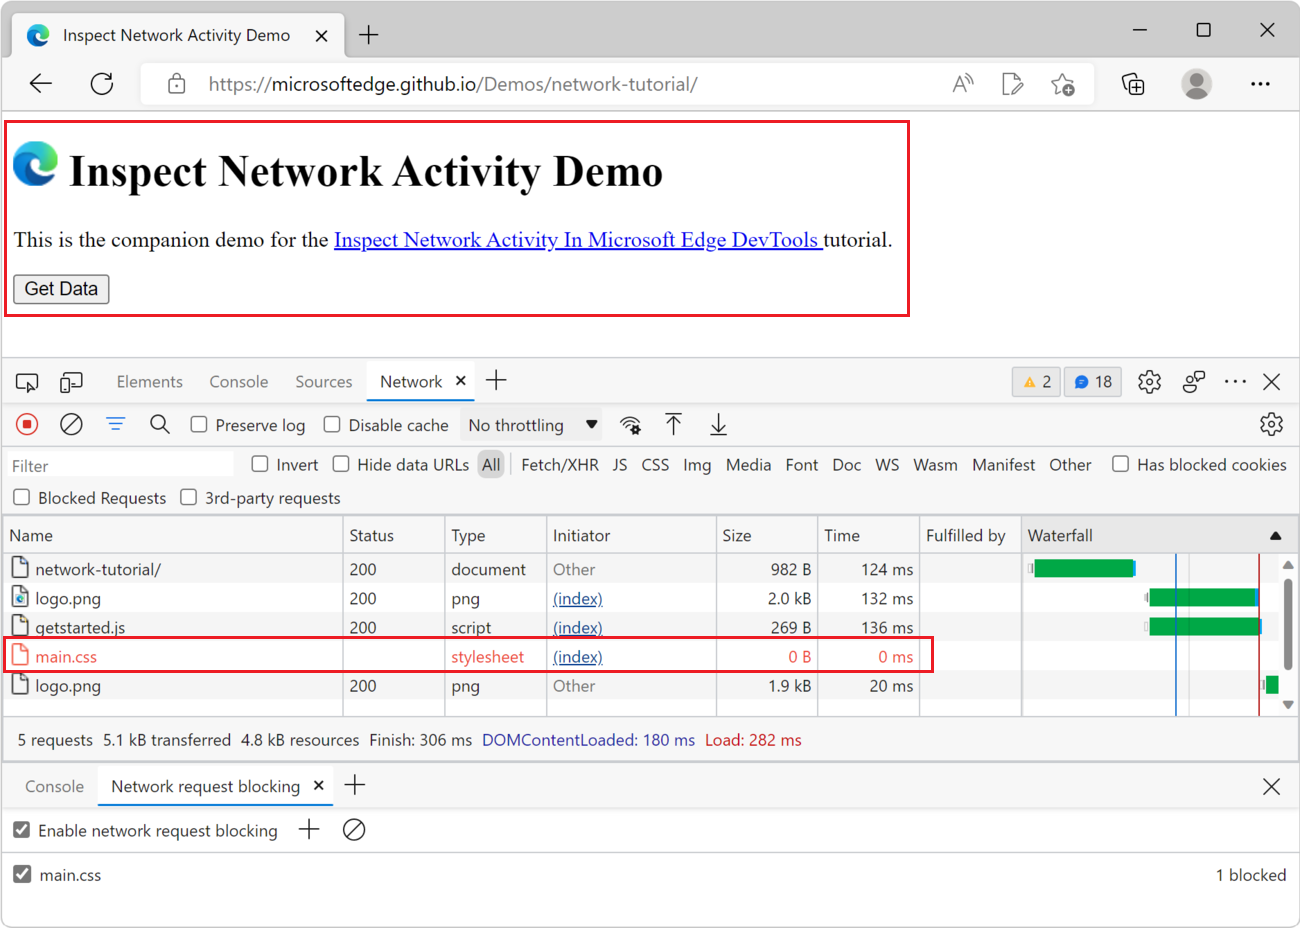The image size is (1300, 928).
Task: Click the export HAR download arrow
Action: point(718,425)
